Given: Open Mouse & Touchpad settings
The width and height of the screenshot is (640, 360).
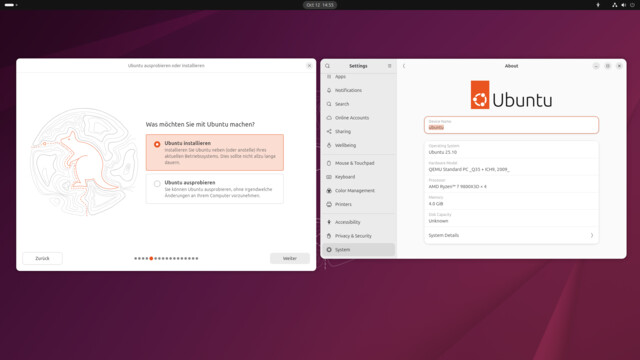Looking at the screenshot, I should pos(358,163).
